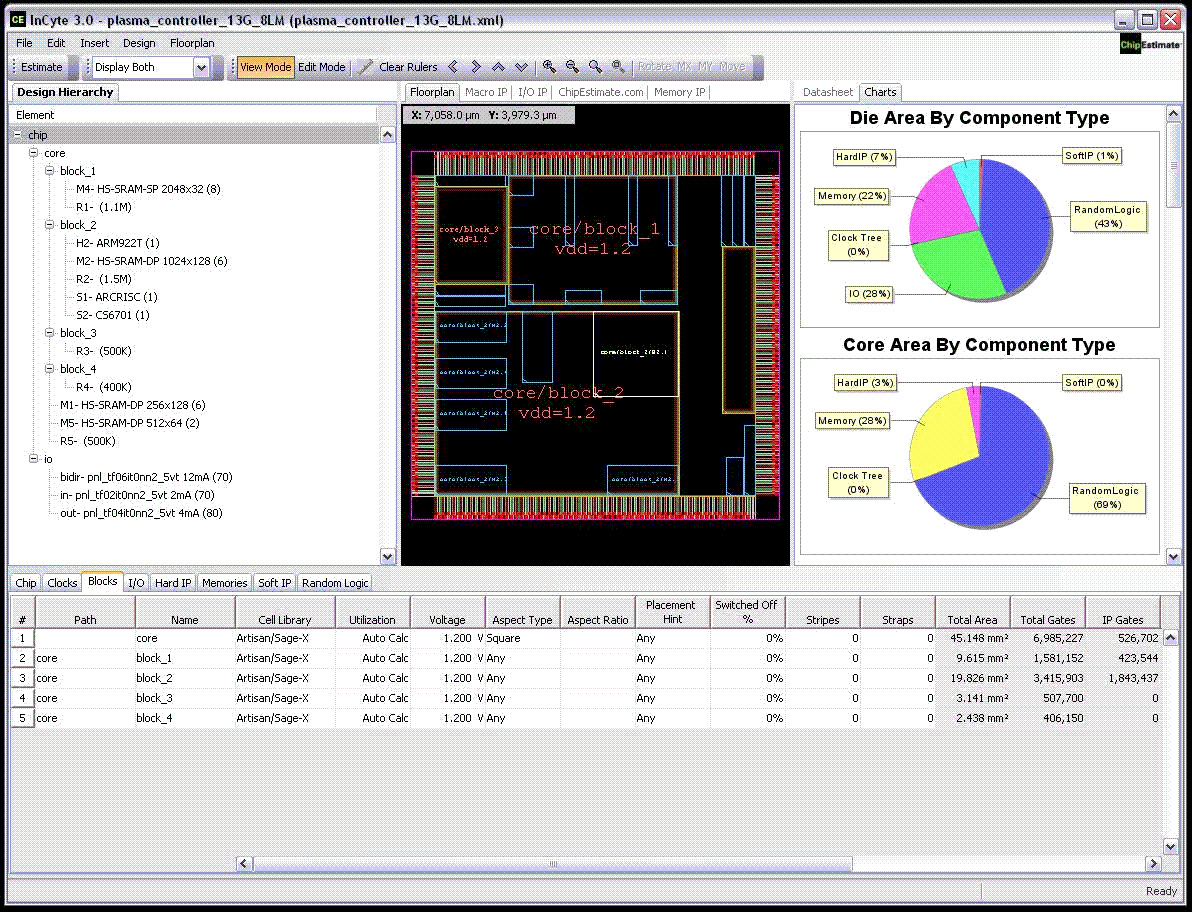
Task: Open the Hard IP tab
Action: (x=173, y=583)
